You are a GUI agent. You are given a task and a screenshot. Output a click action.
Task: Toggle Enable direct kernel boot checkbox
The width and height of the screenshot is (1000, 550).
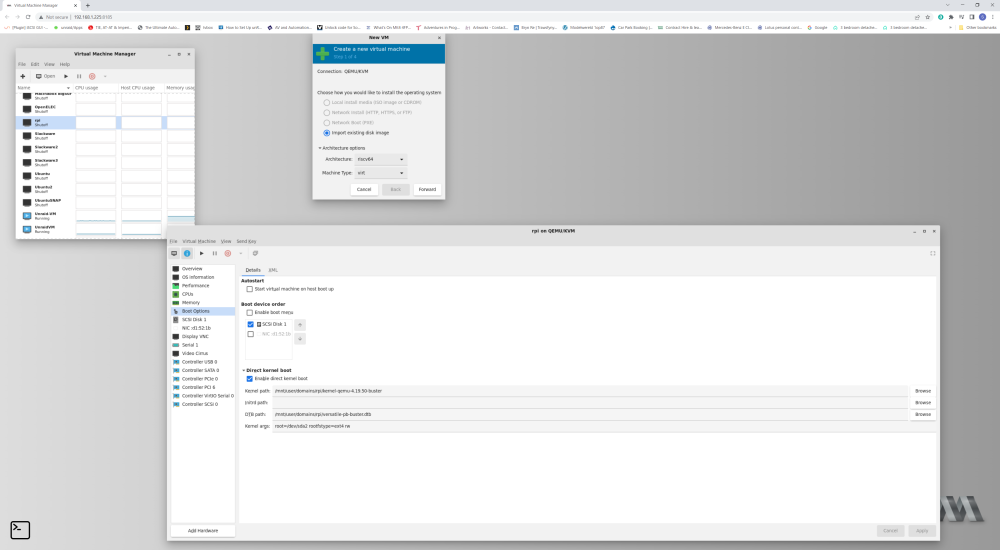point(249,378)
